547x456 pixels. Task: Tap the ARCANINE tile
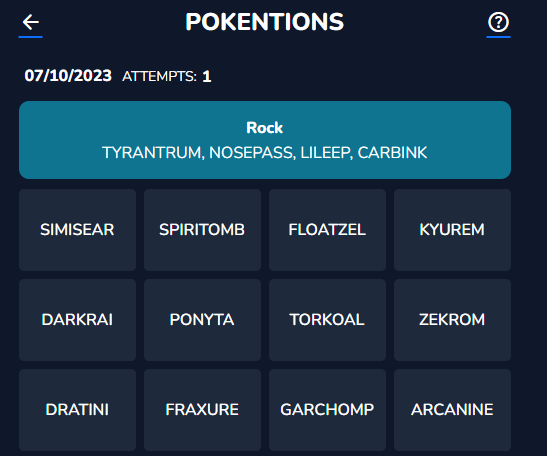coord(452,410)
